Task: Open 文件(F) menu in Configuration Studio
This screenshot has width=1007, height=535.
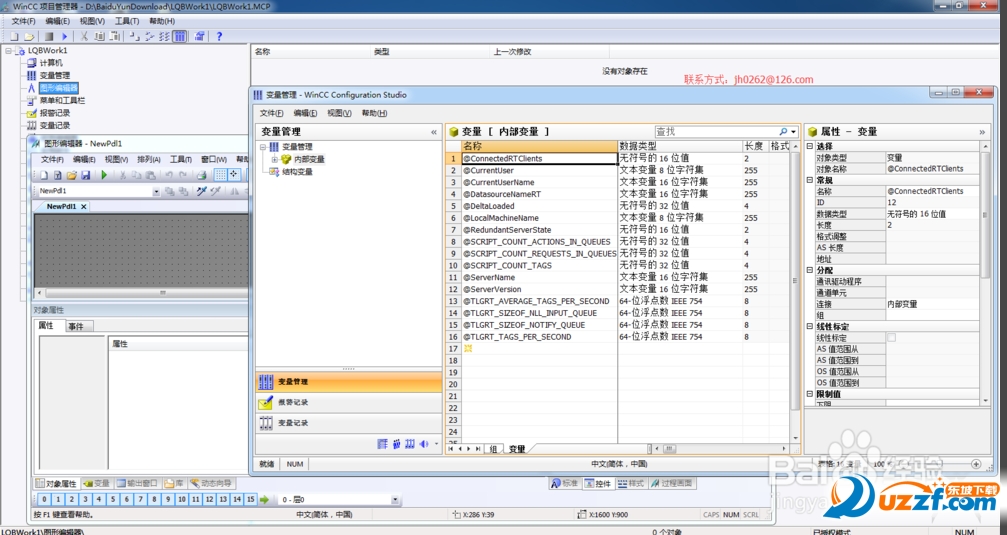Action: pos(271,113)
